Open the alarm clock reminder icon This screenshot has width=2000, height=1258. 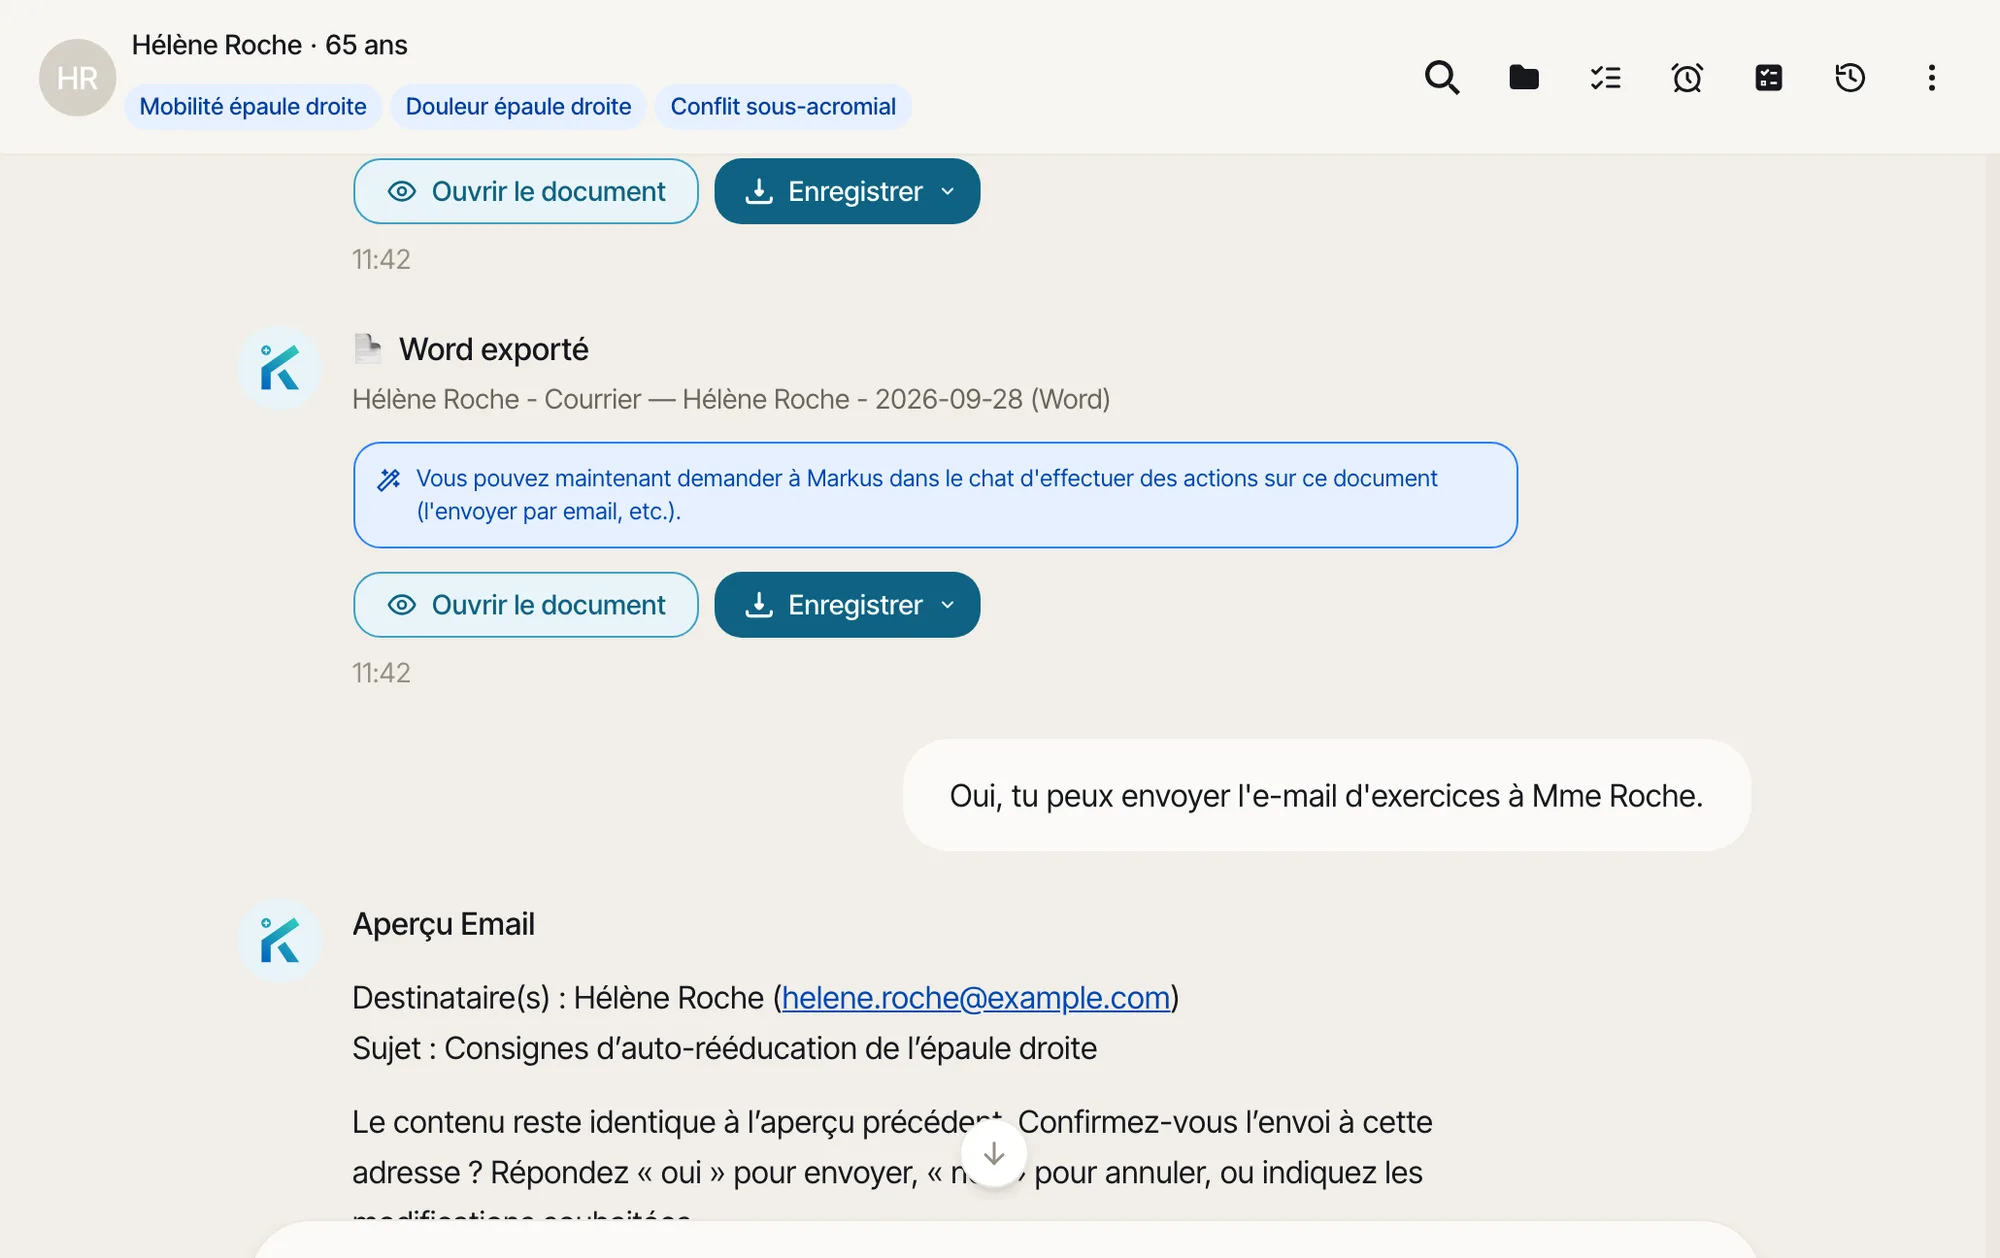point(1687,78)
